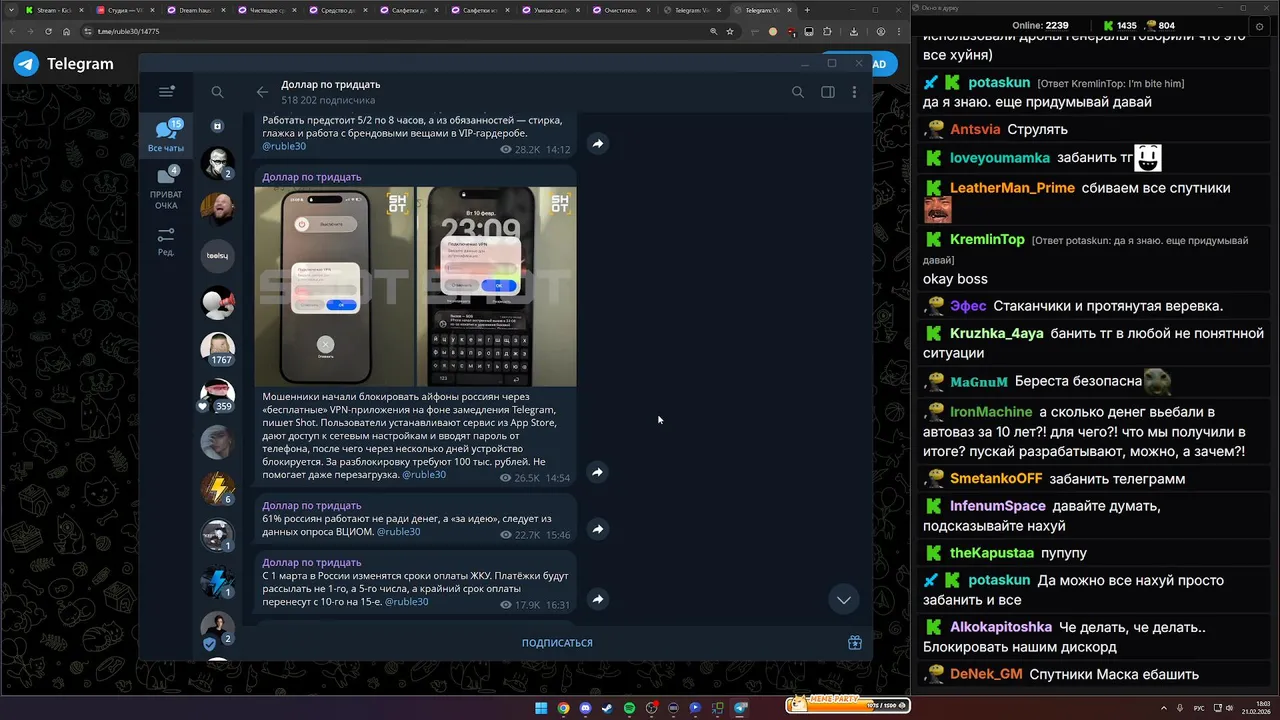Click @ruble30 link in the 14:12 post
Image resolution: width=1280 pixels, height=720 pixels.
pyautogui.click(x=284, y=146)
